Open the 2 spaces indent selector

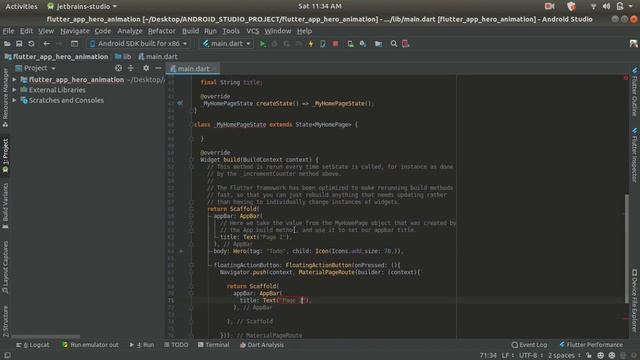pos(564,356)
